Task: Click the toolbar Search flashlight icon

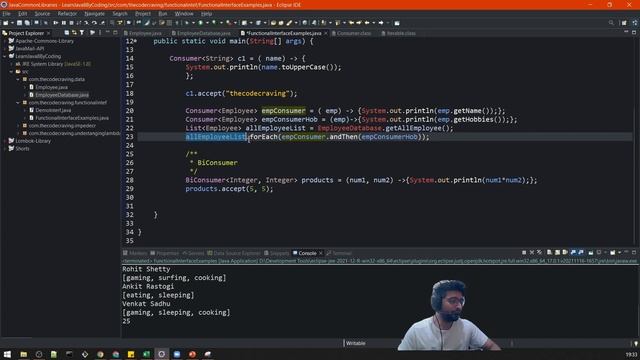Action: point(290,23)
